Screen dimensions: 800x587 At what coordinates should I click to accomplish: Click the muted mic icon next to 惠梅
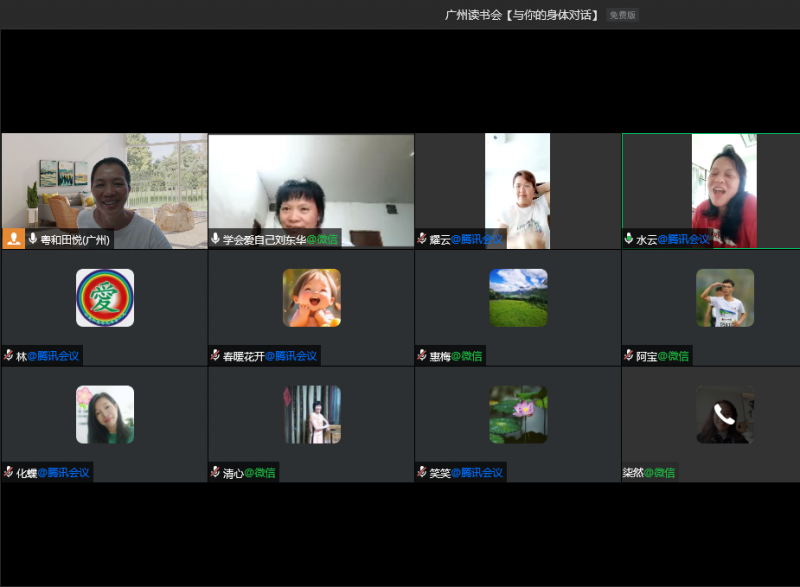click(x=422, y=356)
